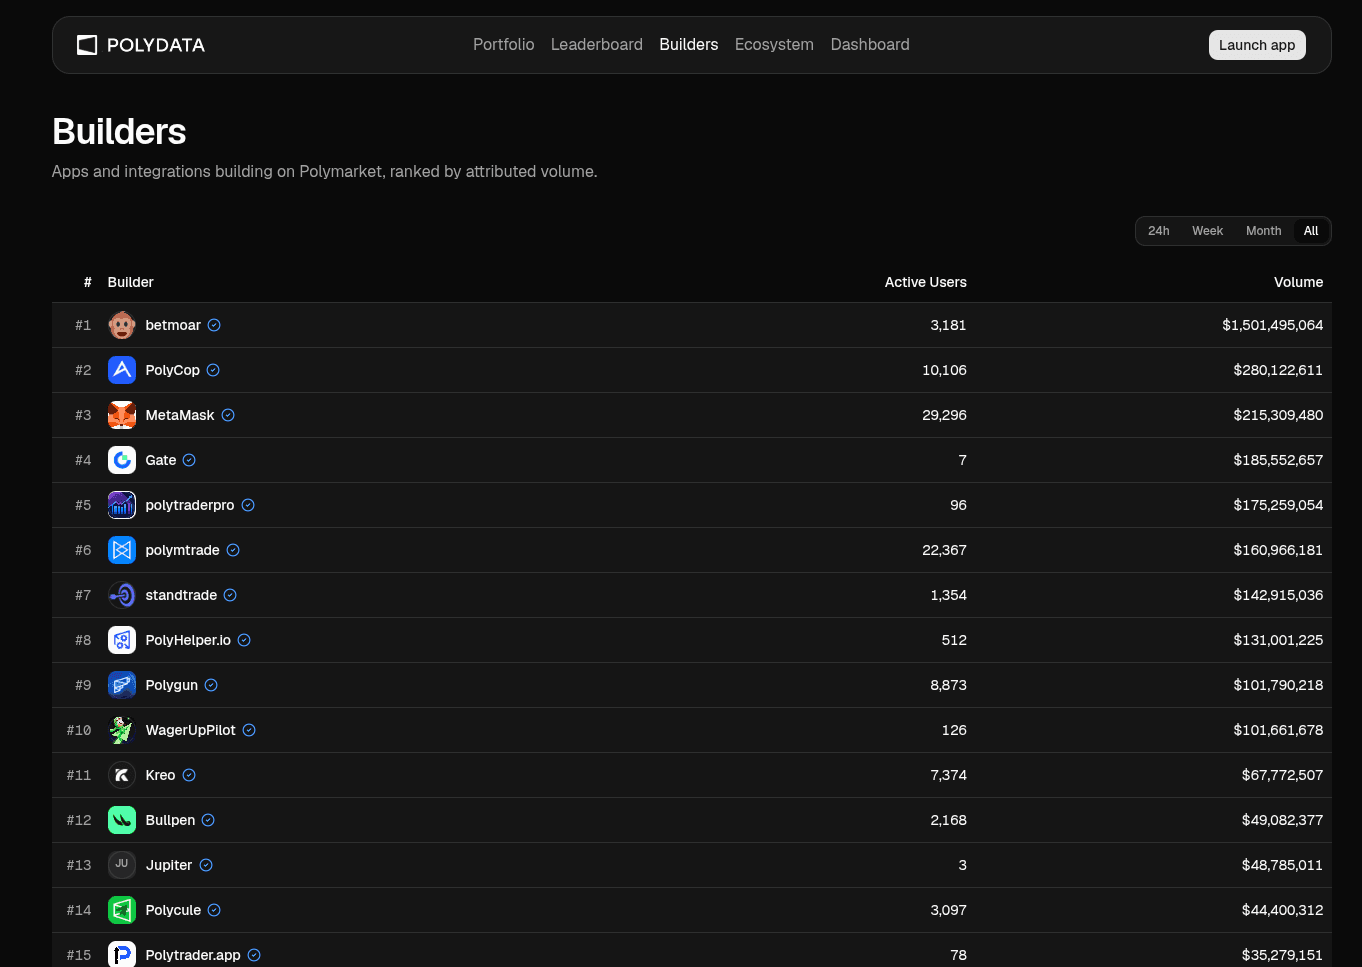Open the Bullpen green logo
The width and height of the screenshot is (1362, 967).
(x=122, y=820)
